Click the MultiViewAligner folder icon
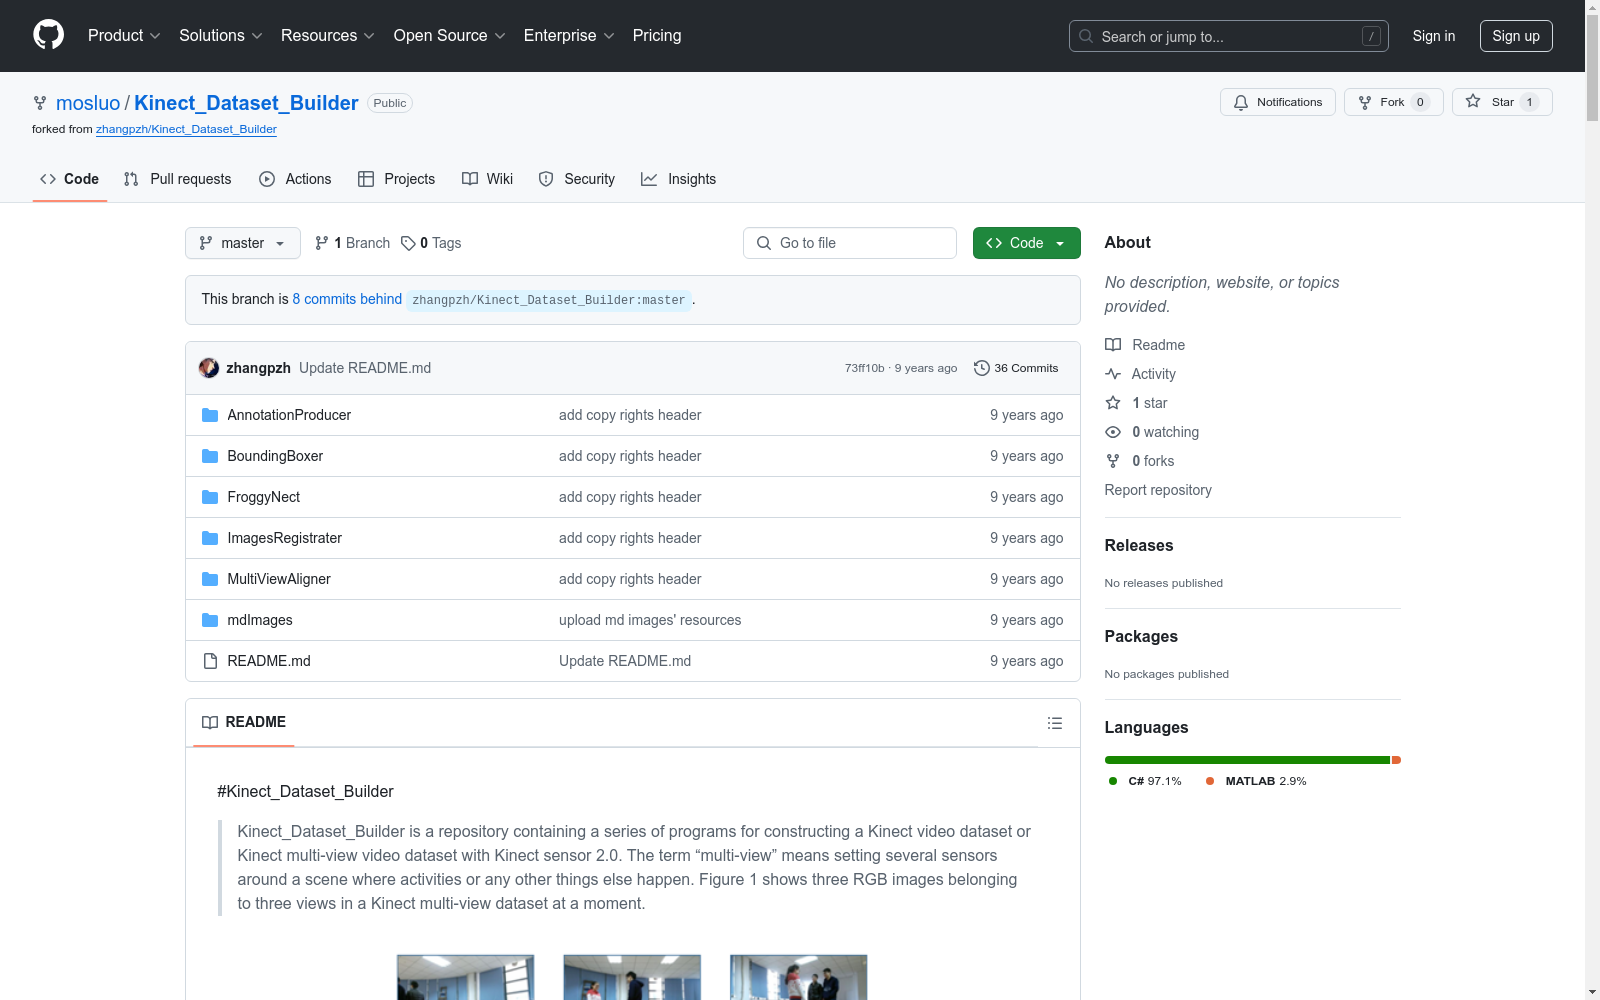 click(x=210, y=579)
